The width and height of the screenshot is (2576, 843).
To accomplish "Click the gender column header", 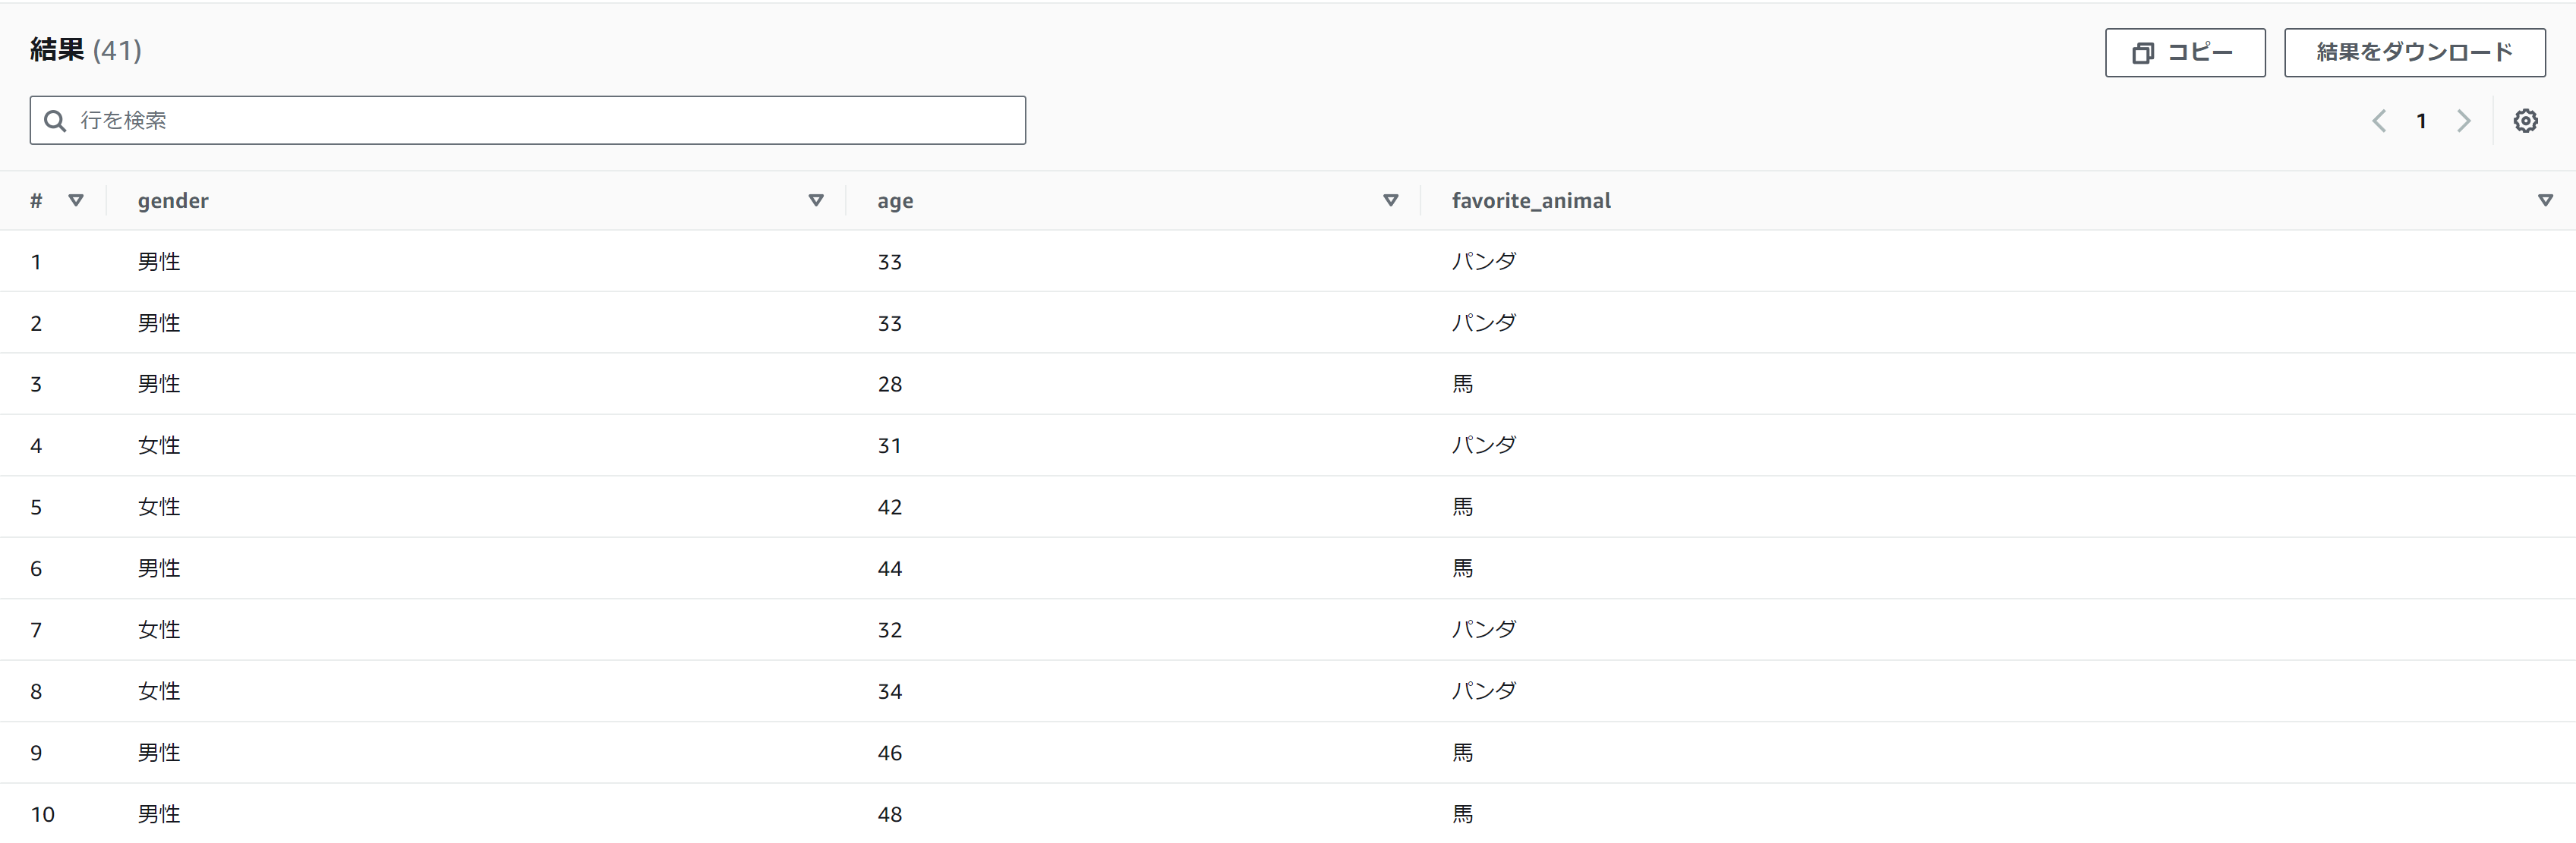I will [x=173, y=201].
